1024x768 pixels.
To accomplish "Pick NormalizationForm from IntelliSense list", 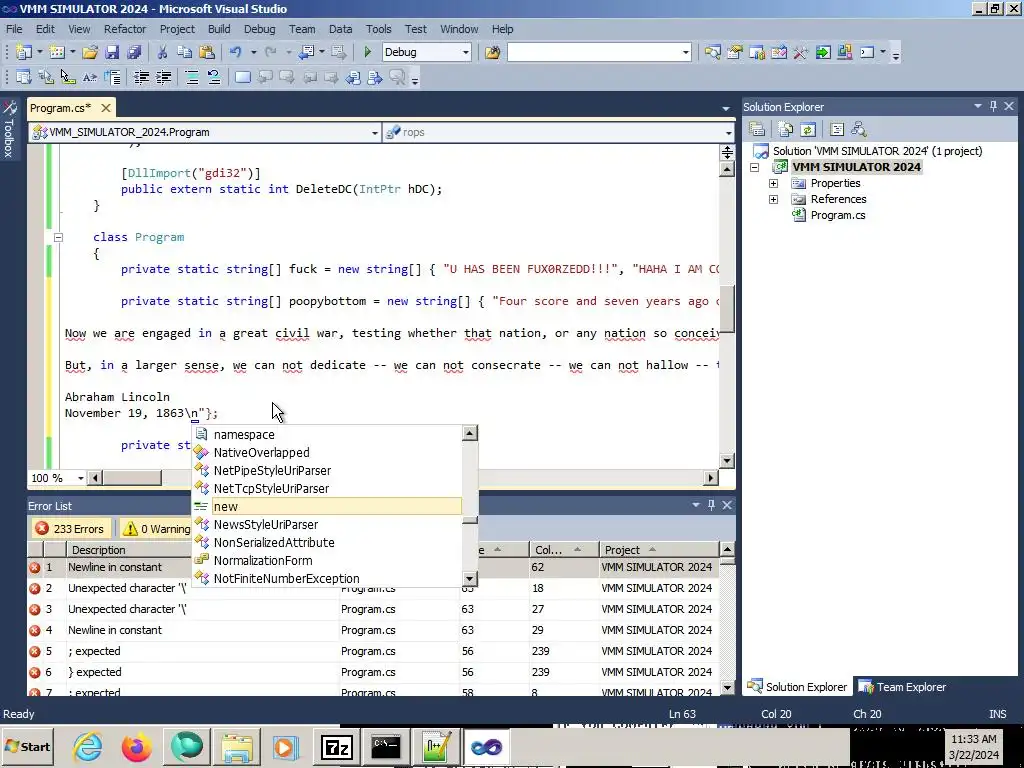I will 327,560.
